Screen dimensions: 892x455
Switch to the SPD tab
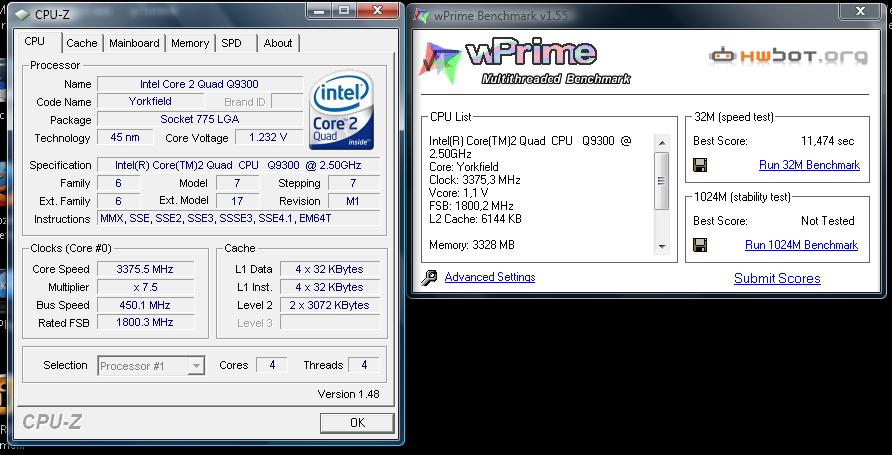pos(232,43)
